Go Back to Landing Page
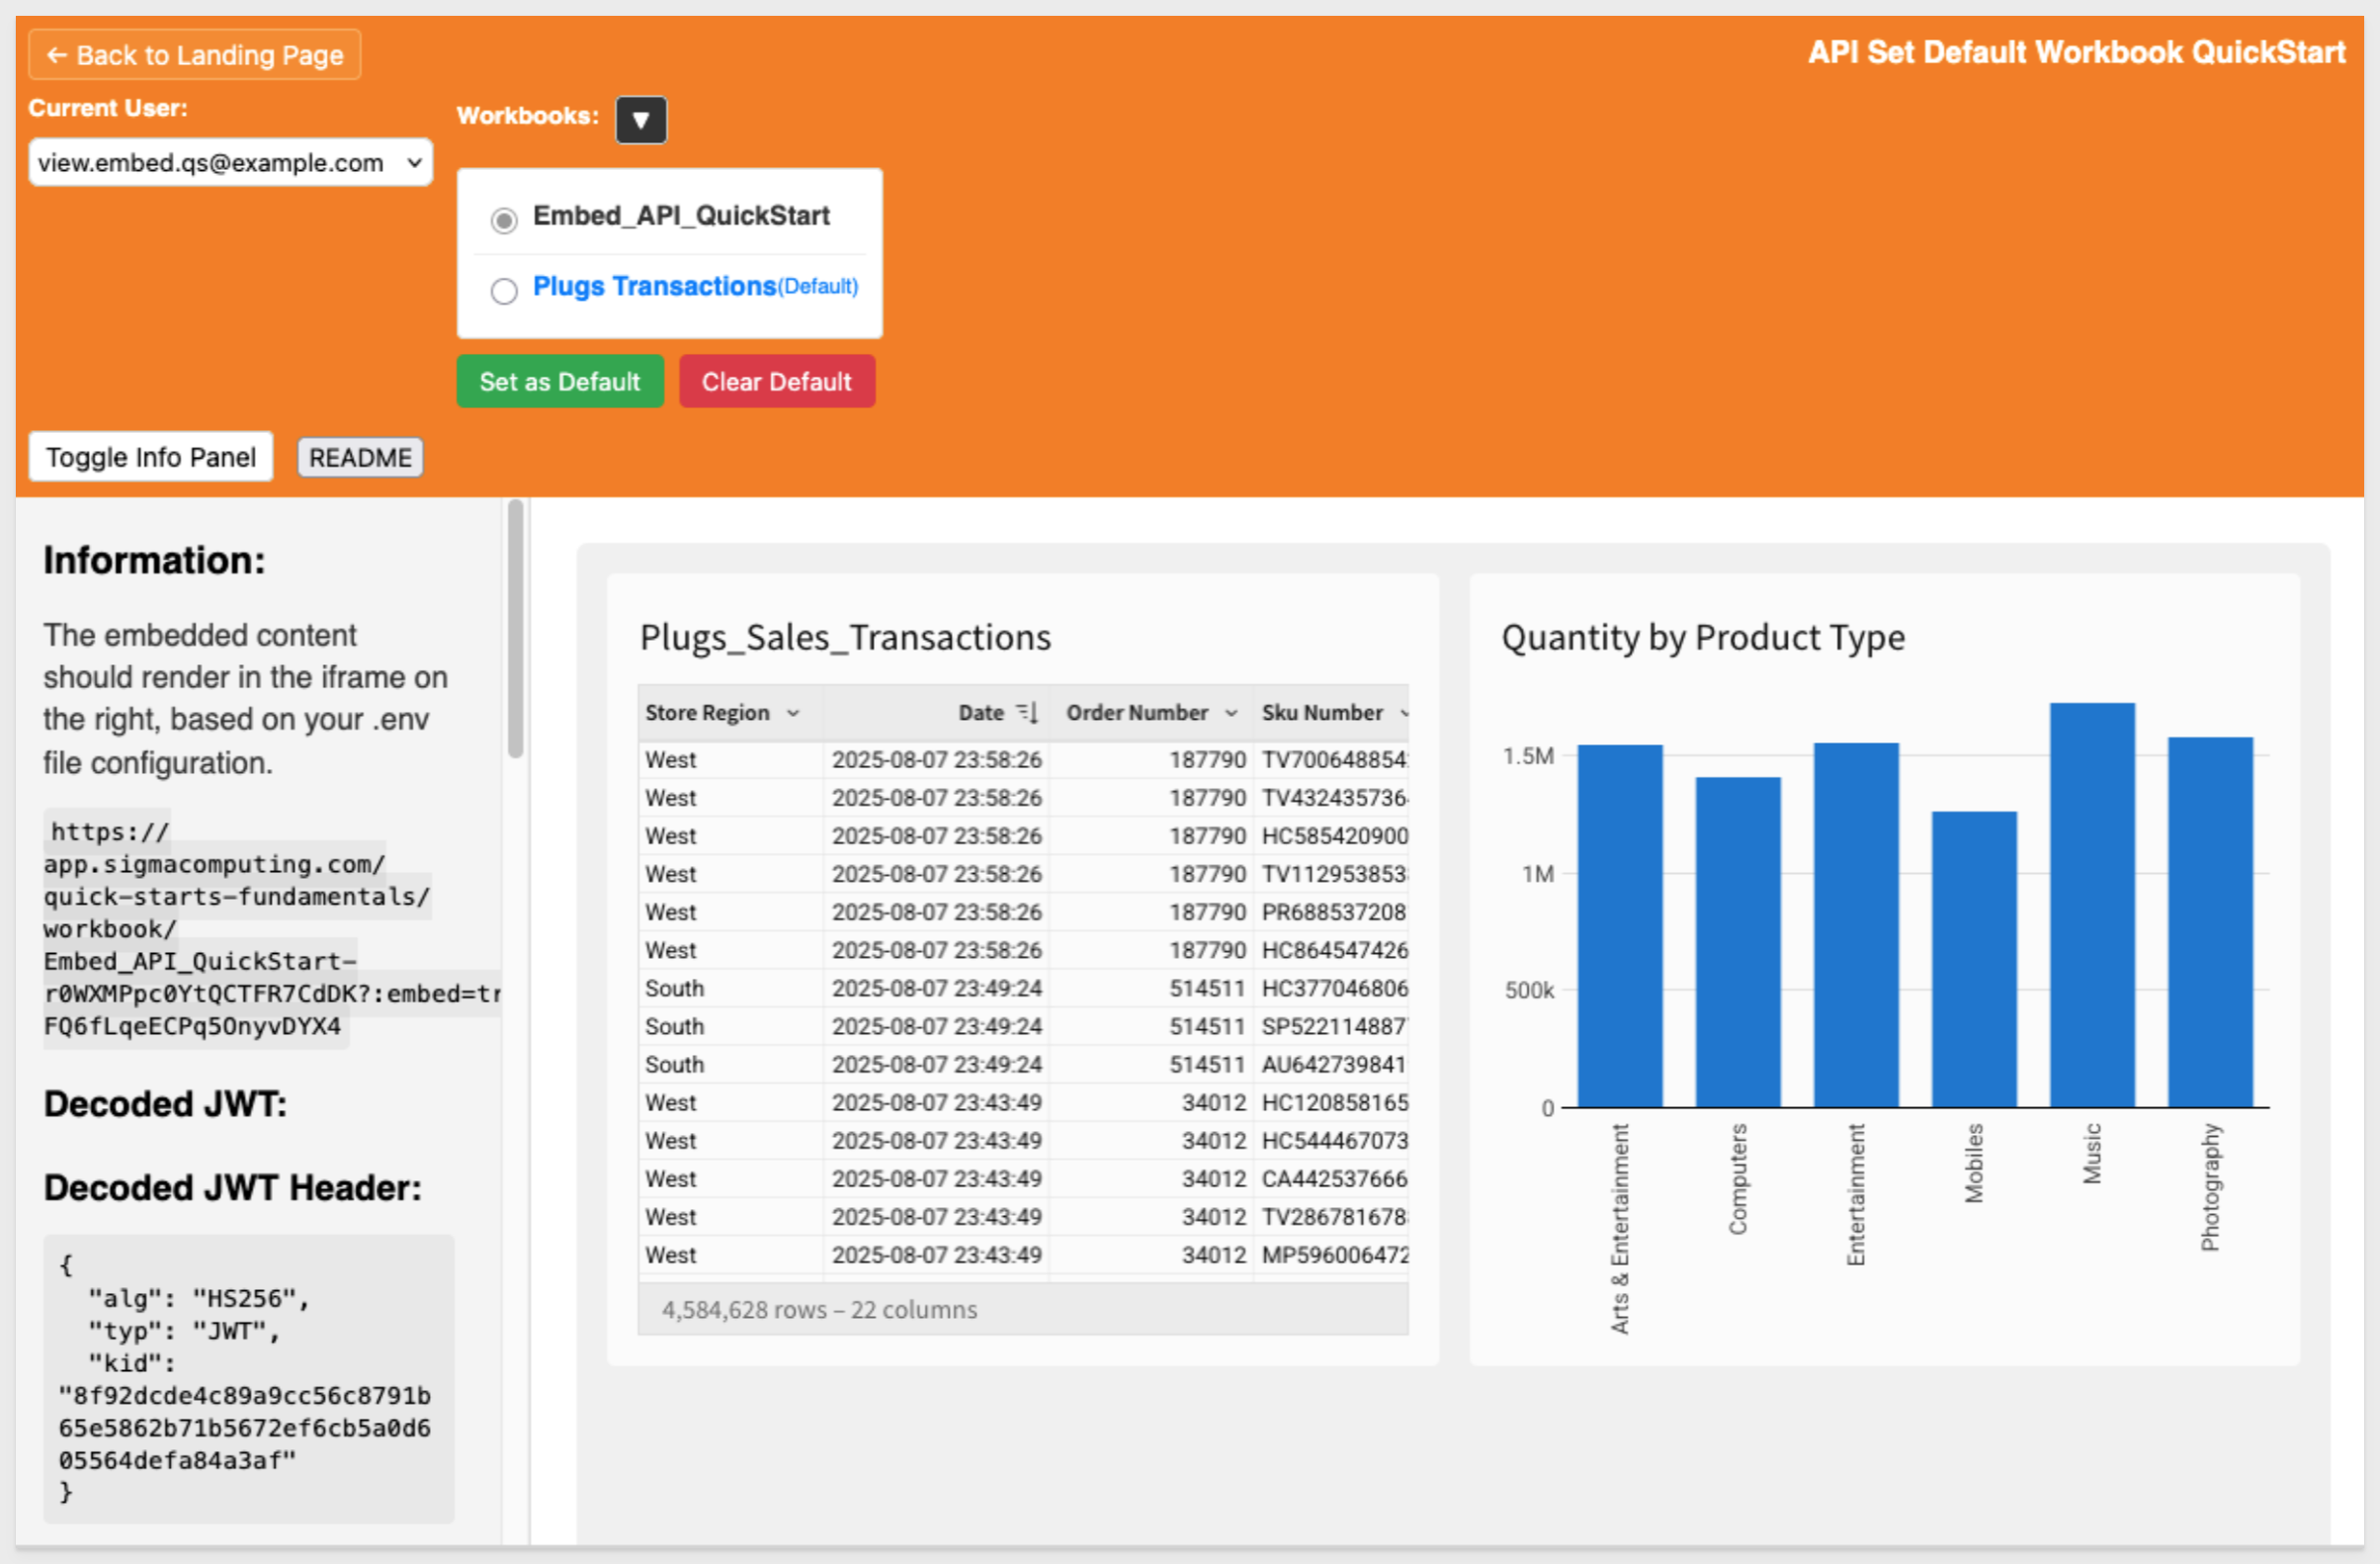The image size is (2380, 1564). coord(195,55)
